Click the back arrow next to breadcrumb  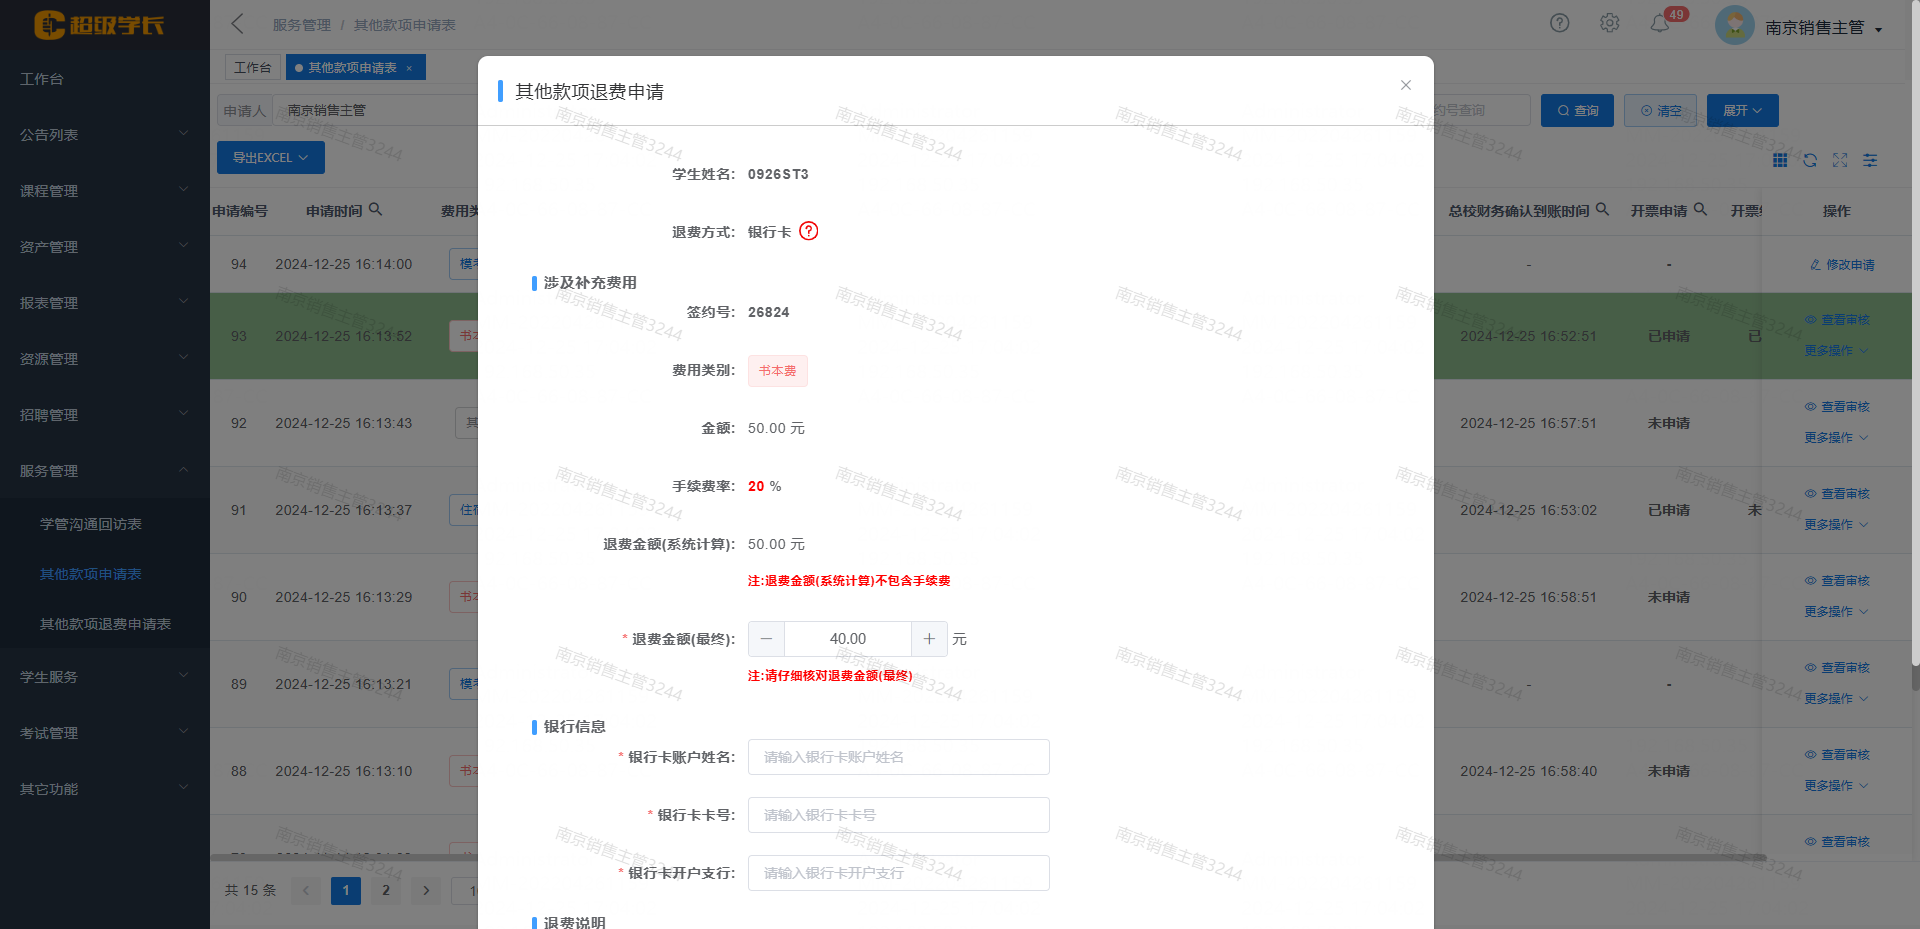[x=238, y=24]
